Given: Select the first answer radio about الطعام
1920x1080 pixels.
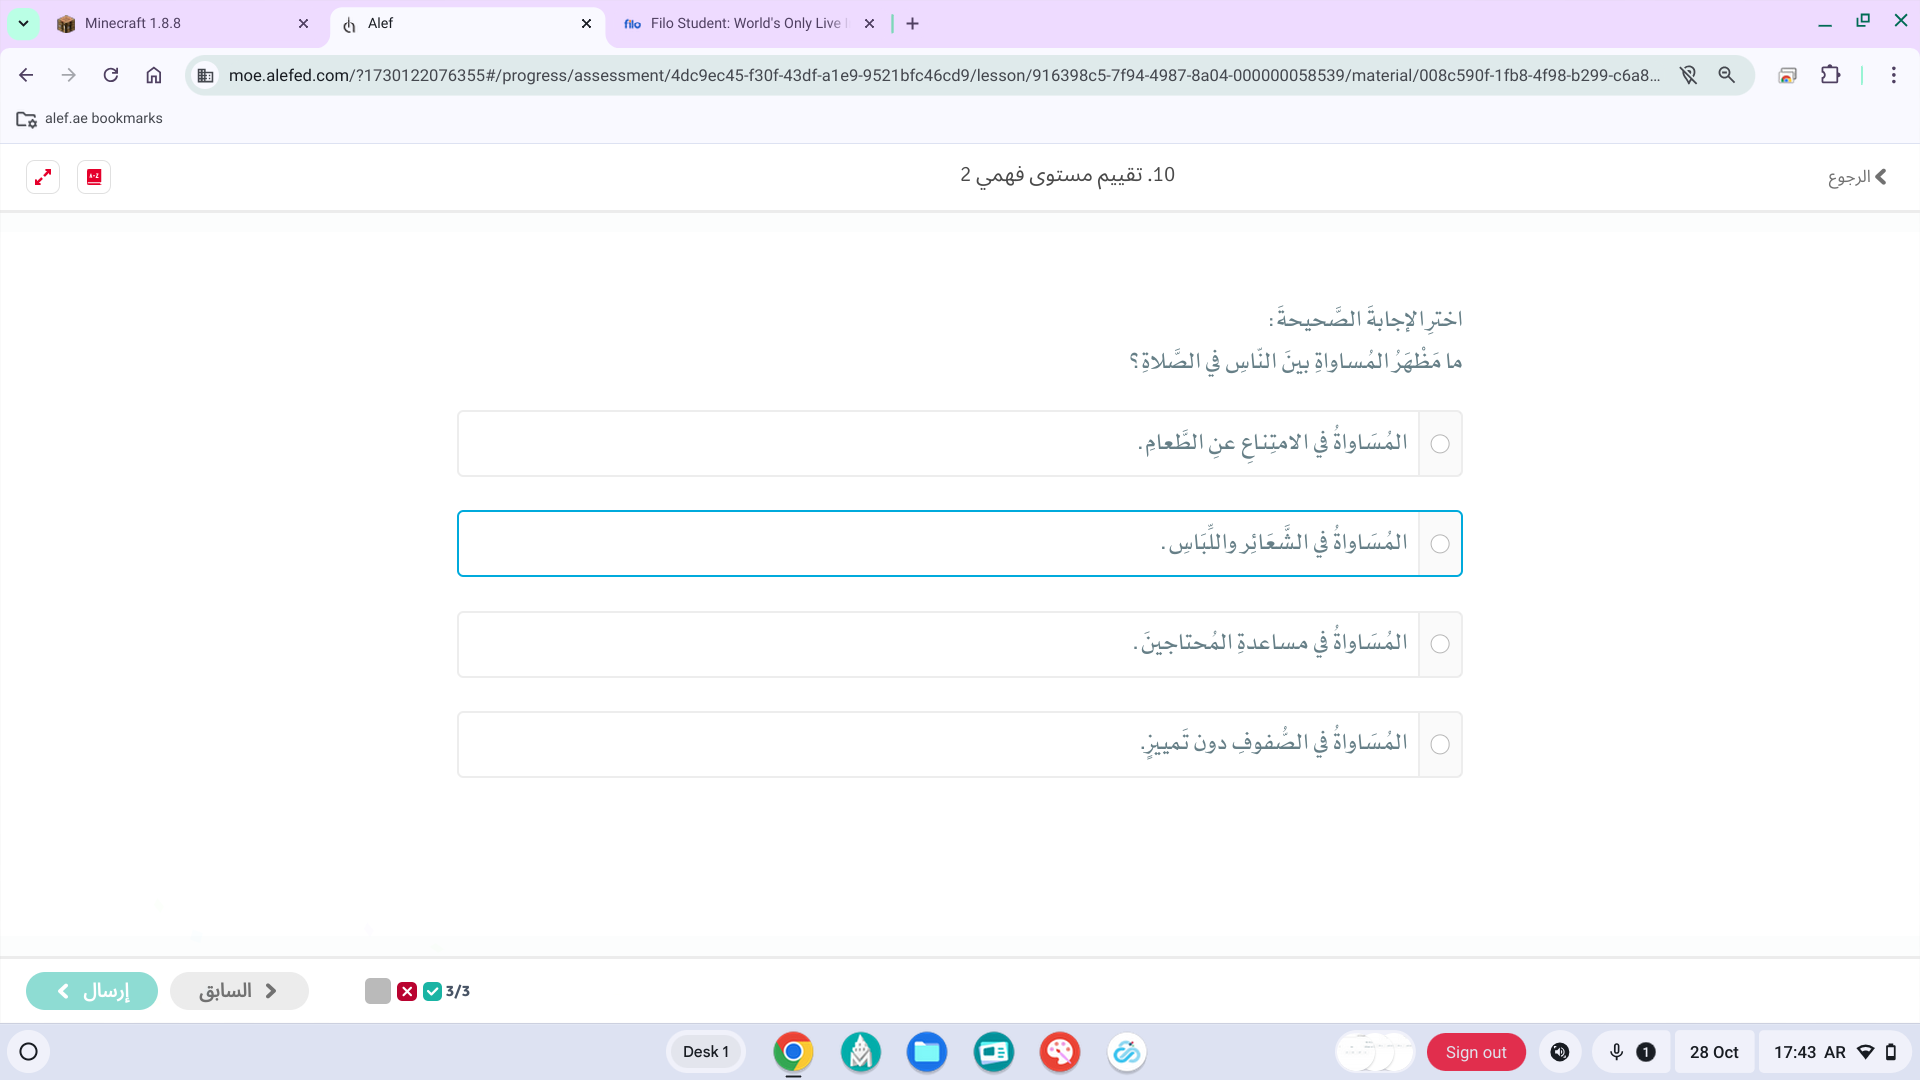Looking at the screenshot, I should coord(1440,444).
